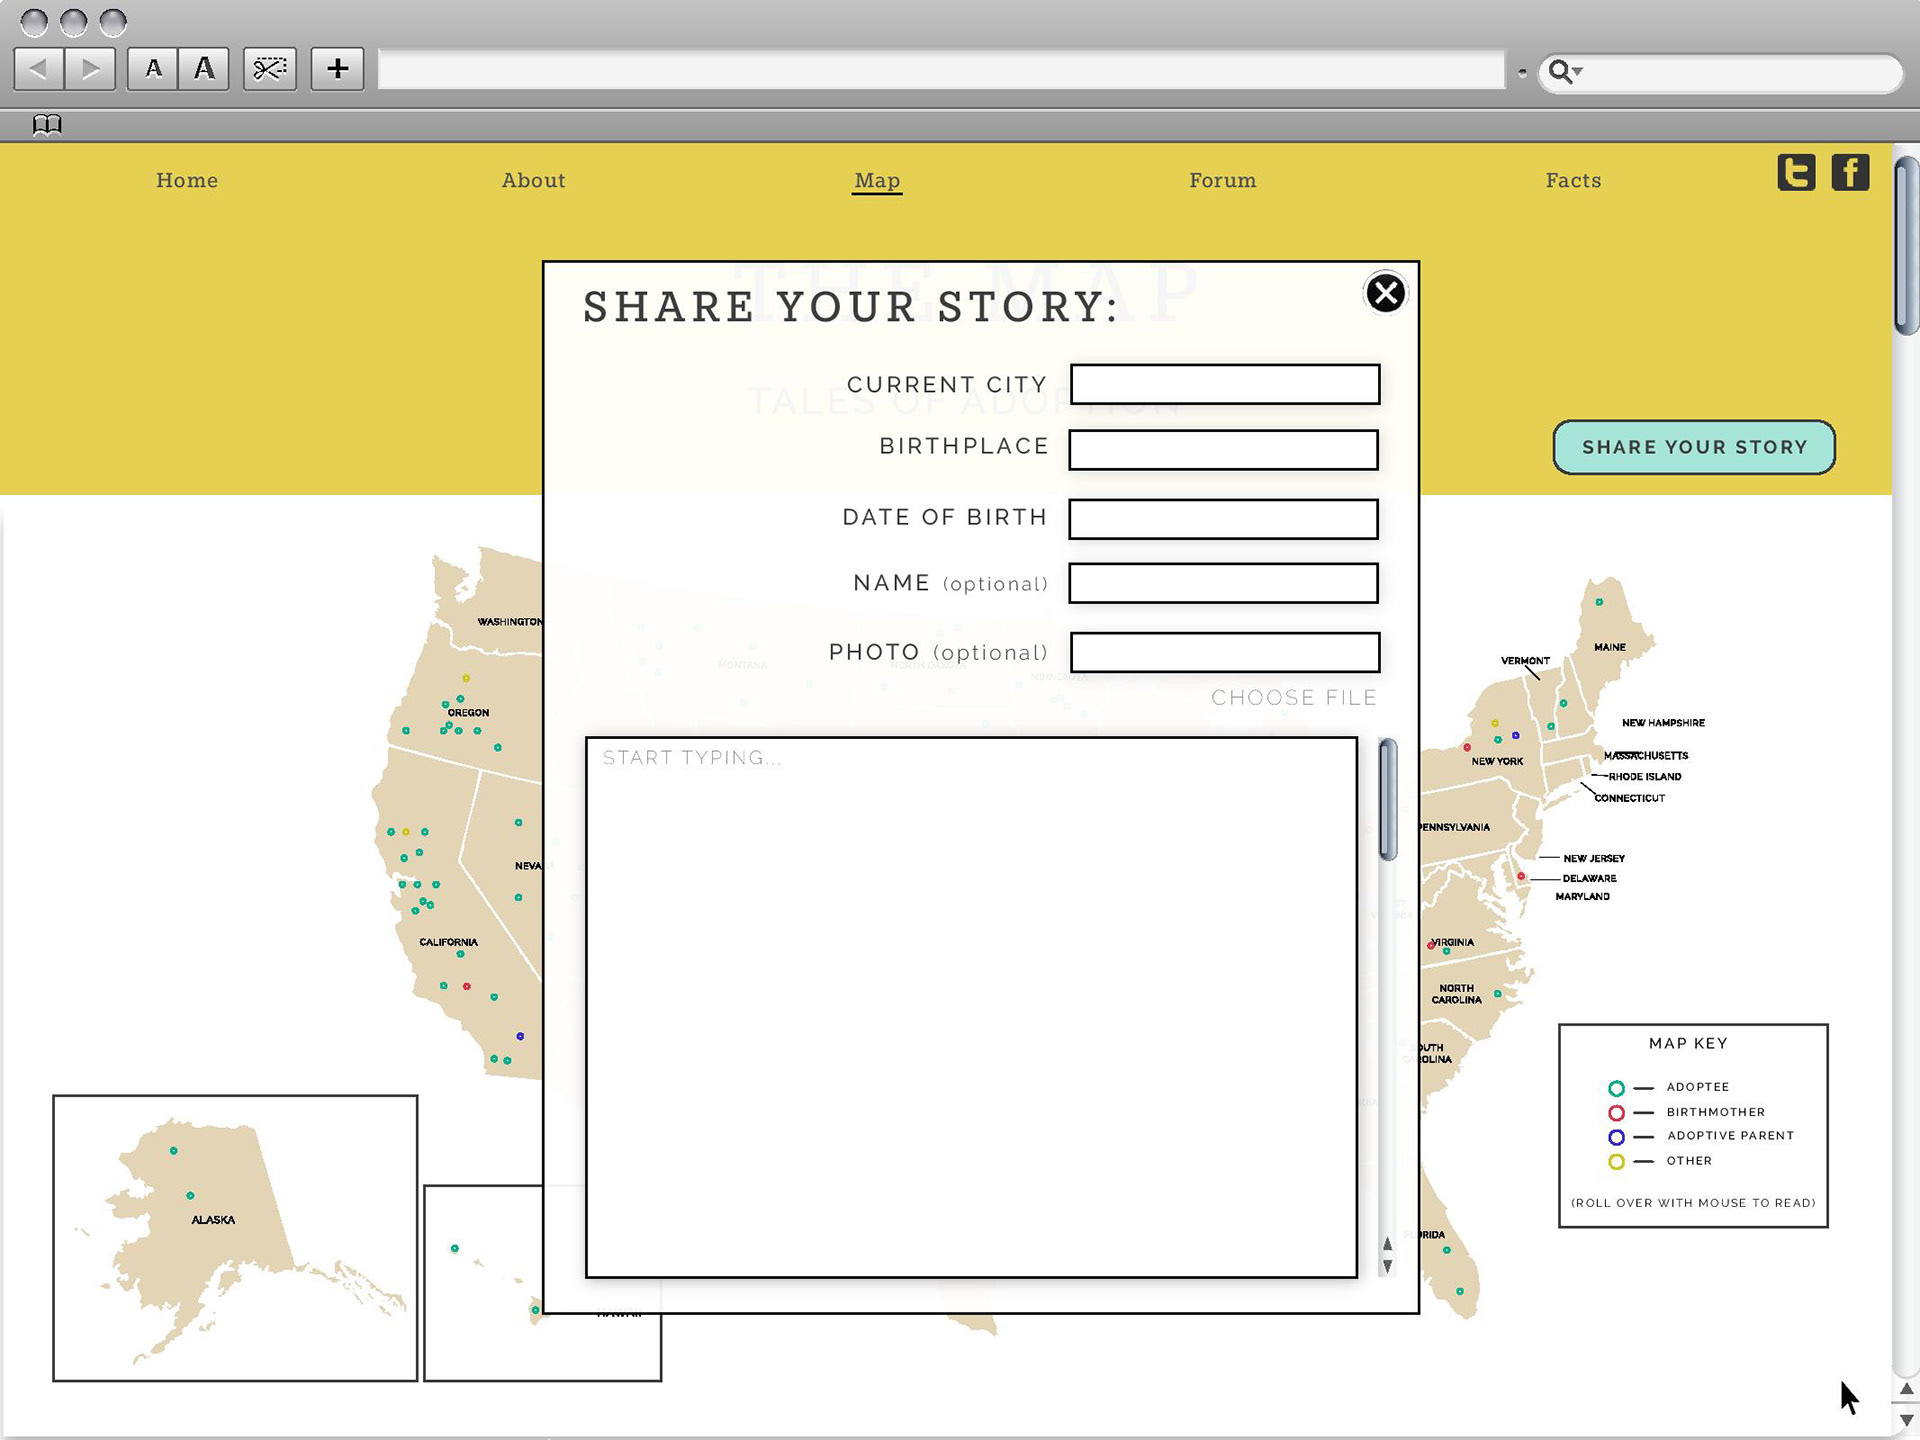Click the Rhode Island state label

[x=1644, y=777]
